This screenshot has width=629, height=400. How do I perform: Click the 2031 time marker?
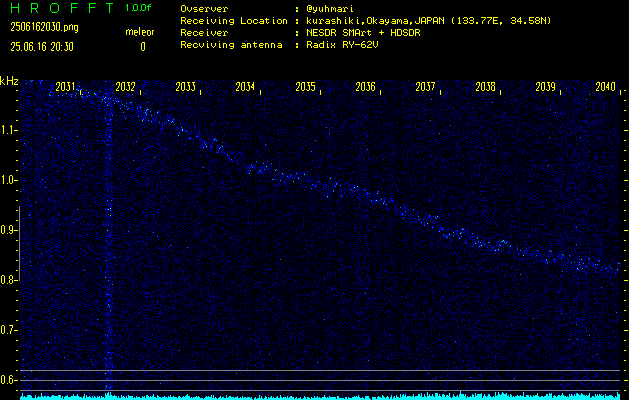click(x=65, y=87)
